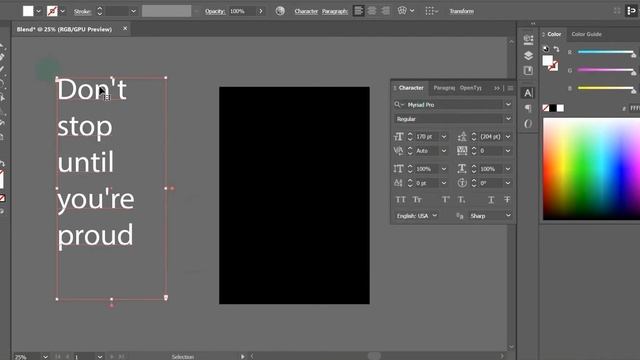The width and height of the screenshot is (640, 360).
Task: Open the Stroke swatch dropdown arrow
Action: [62, 11]
